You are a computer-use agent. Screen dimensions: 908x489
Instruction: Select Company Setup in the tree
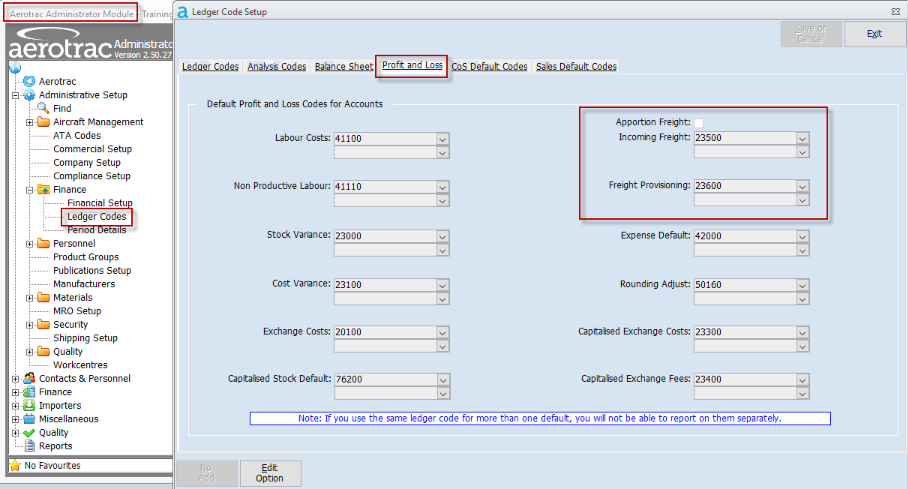[87, 163]
